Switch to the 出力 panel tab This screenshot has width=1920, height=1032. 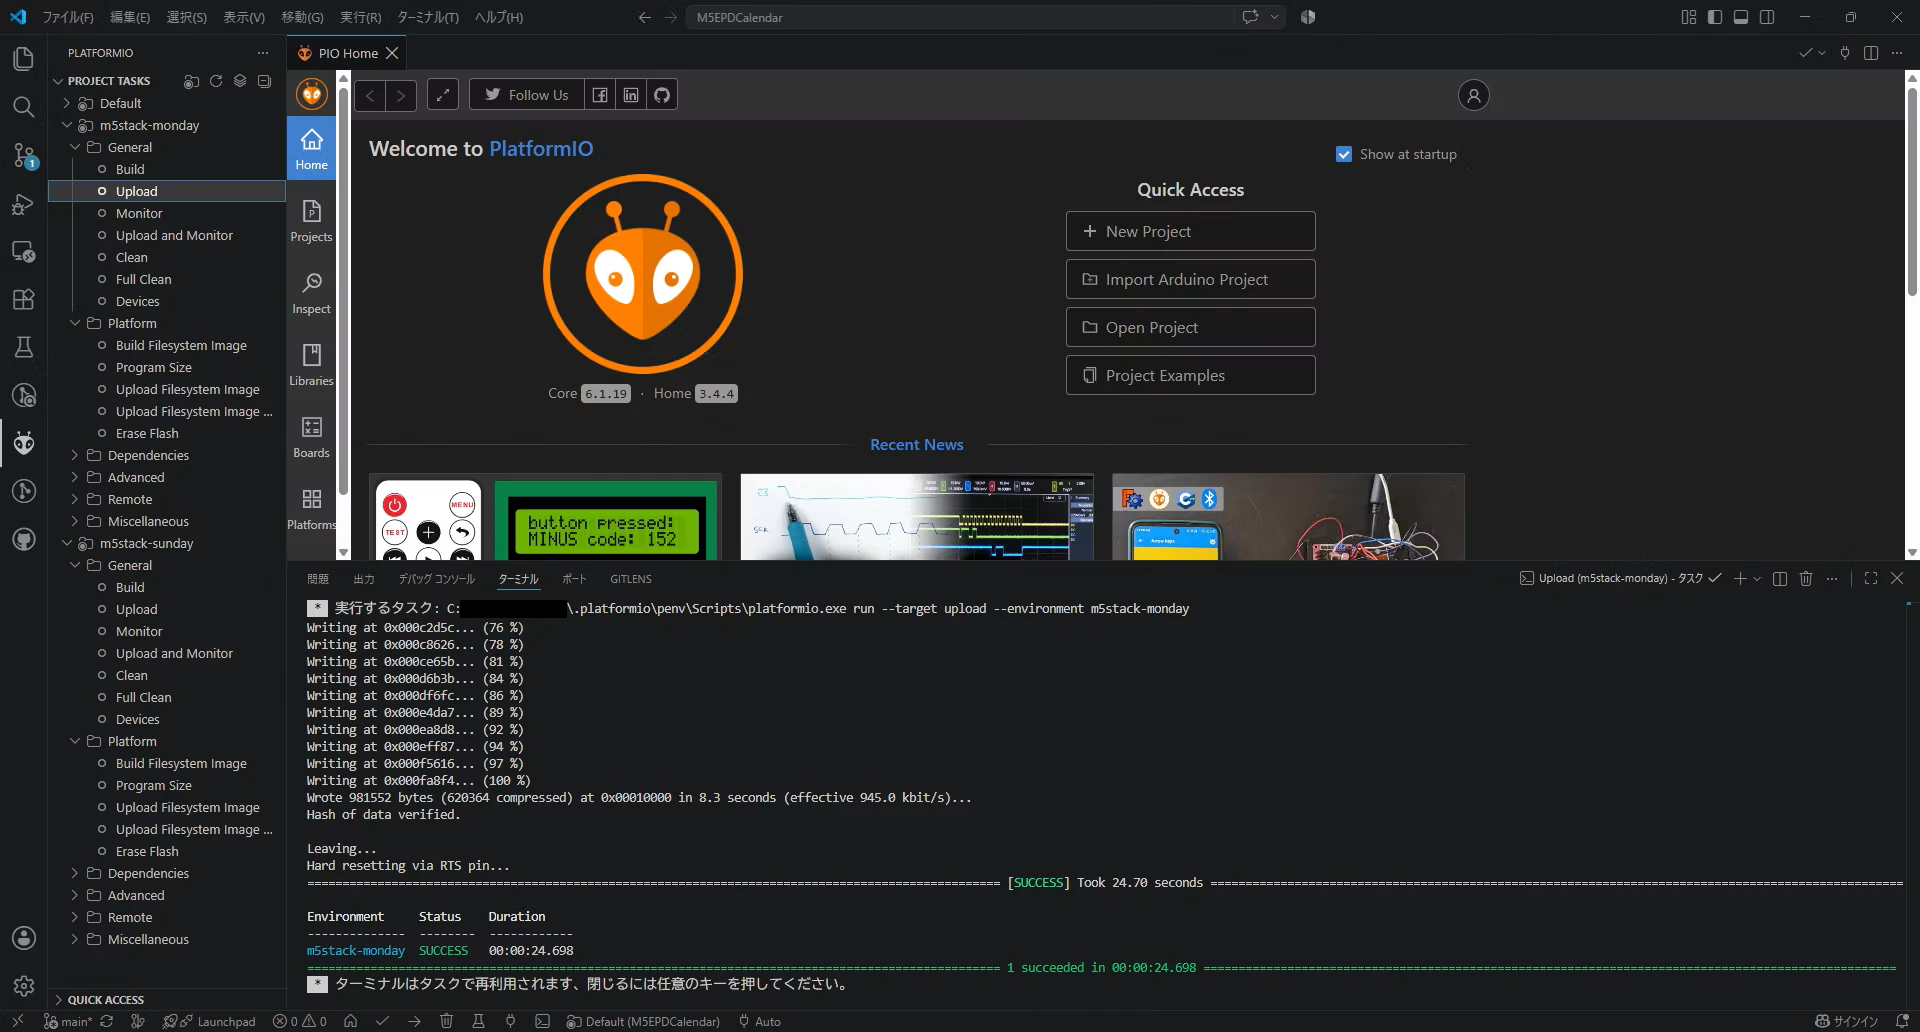pos(364,579)
